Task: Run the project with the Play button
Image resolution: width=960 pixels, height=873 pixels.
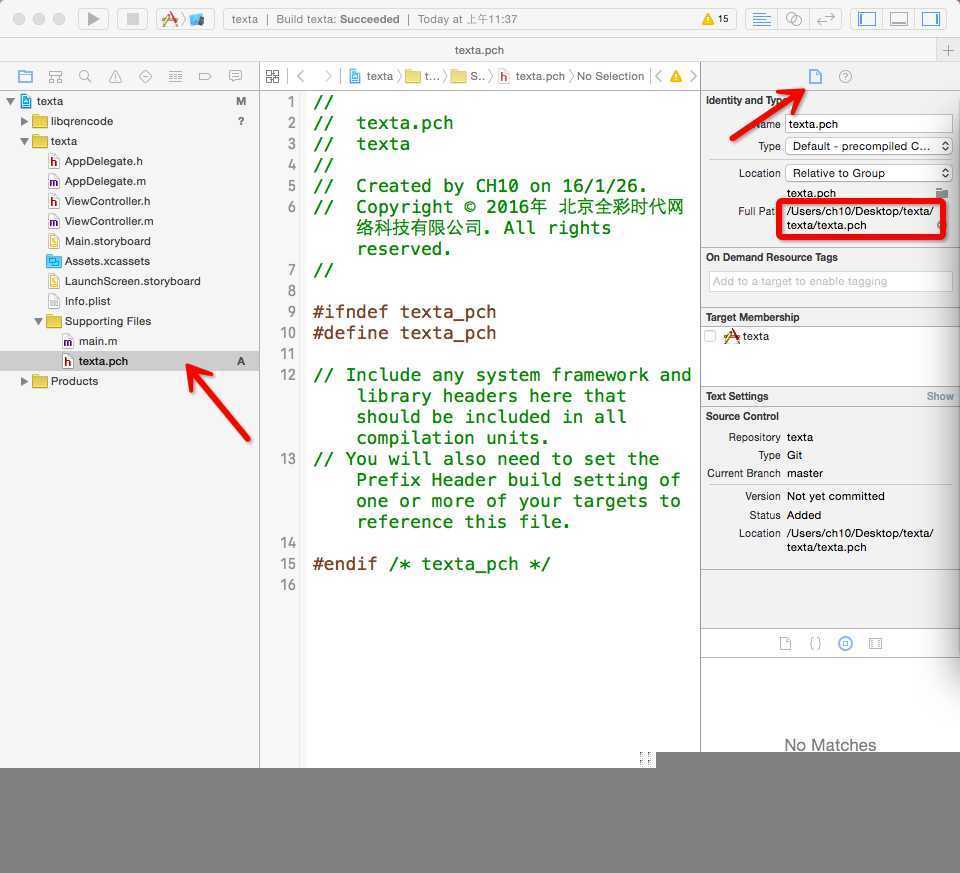Action: pos(93,19)
